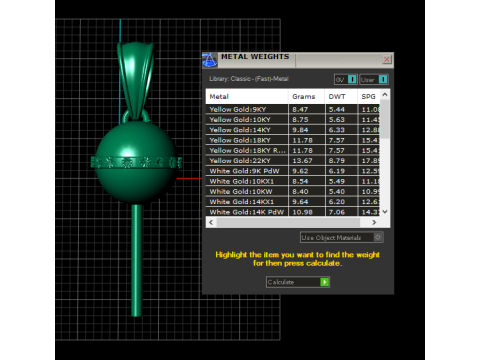480x360 pixels.
Task: Select the Yellow Gold:22KY row
Action: point(293,161)
